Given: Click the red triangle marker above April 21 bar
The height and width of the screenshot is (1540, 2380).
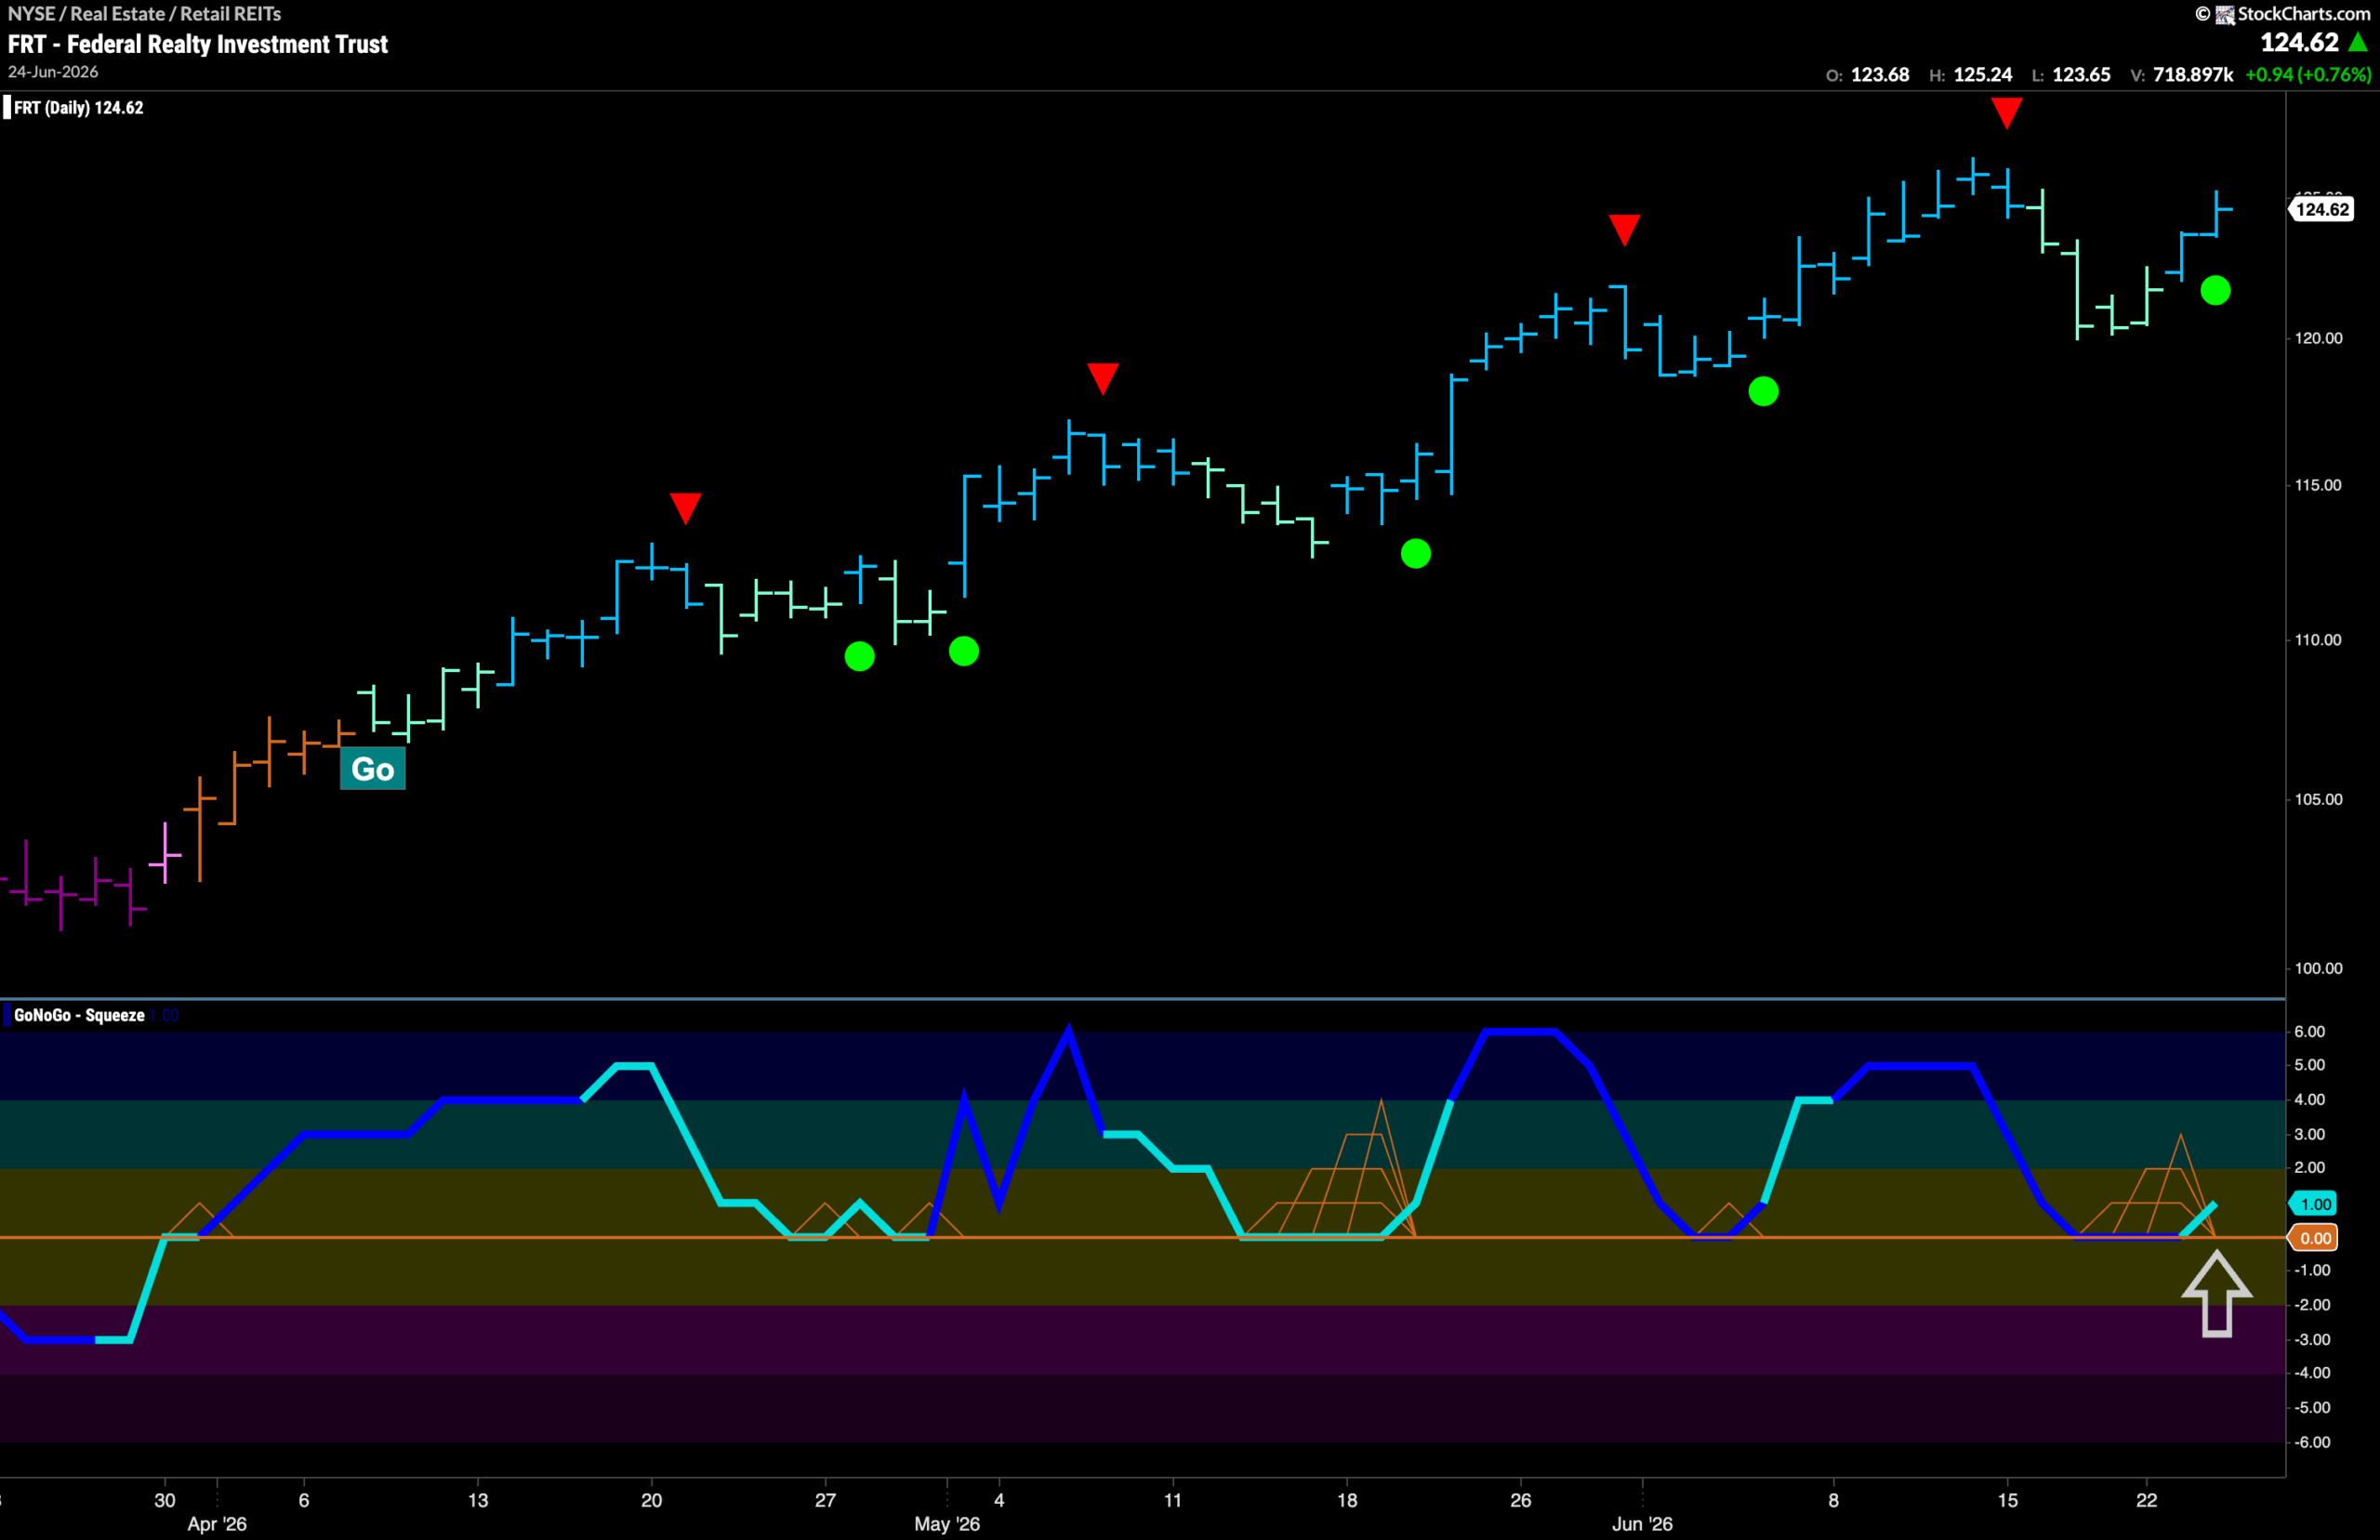Looking at the screenshot, I should [685, 508].
